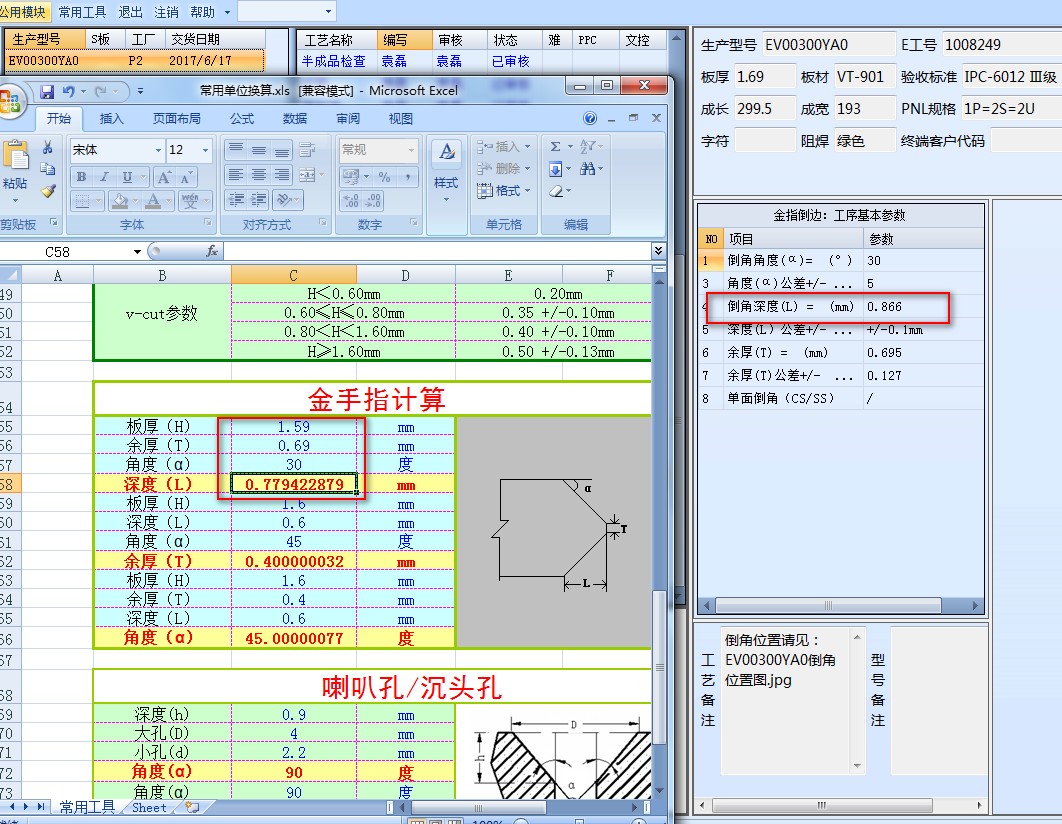Click cell C58 value 0.779422879
1062x824 pixels.
tap(293, 484)
